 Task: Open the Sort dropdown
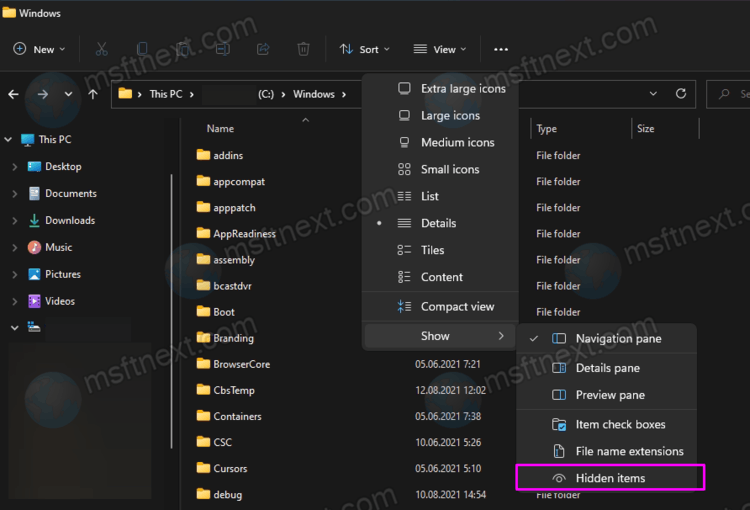click(364, 49)
